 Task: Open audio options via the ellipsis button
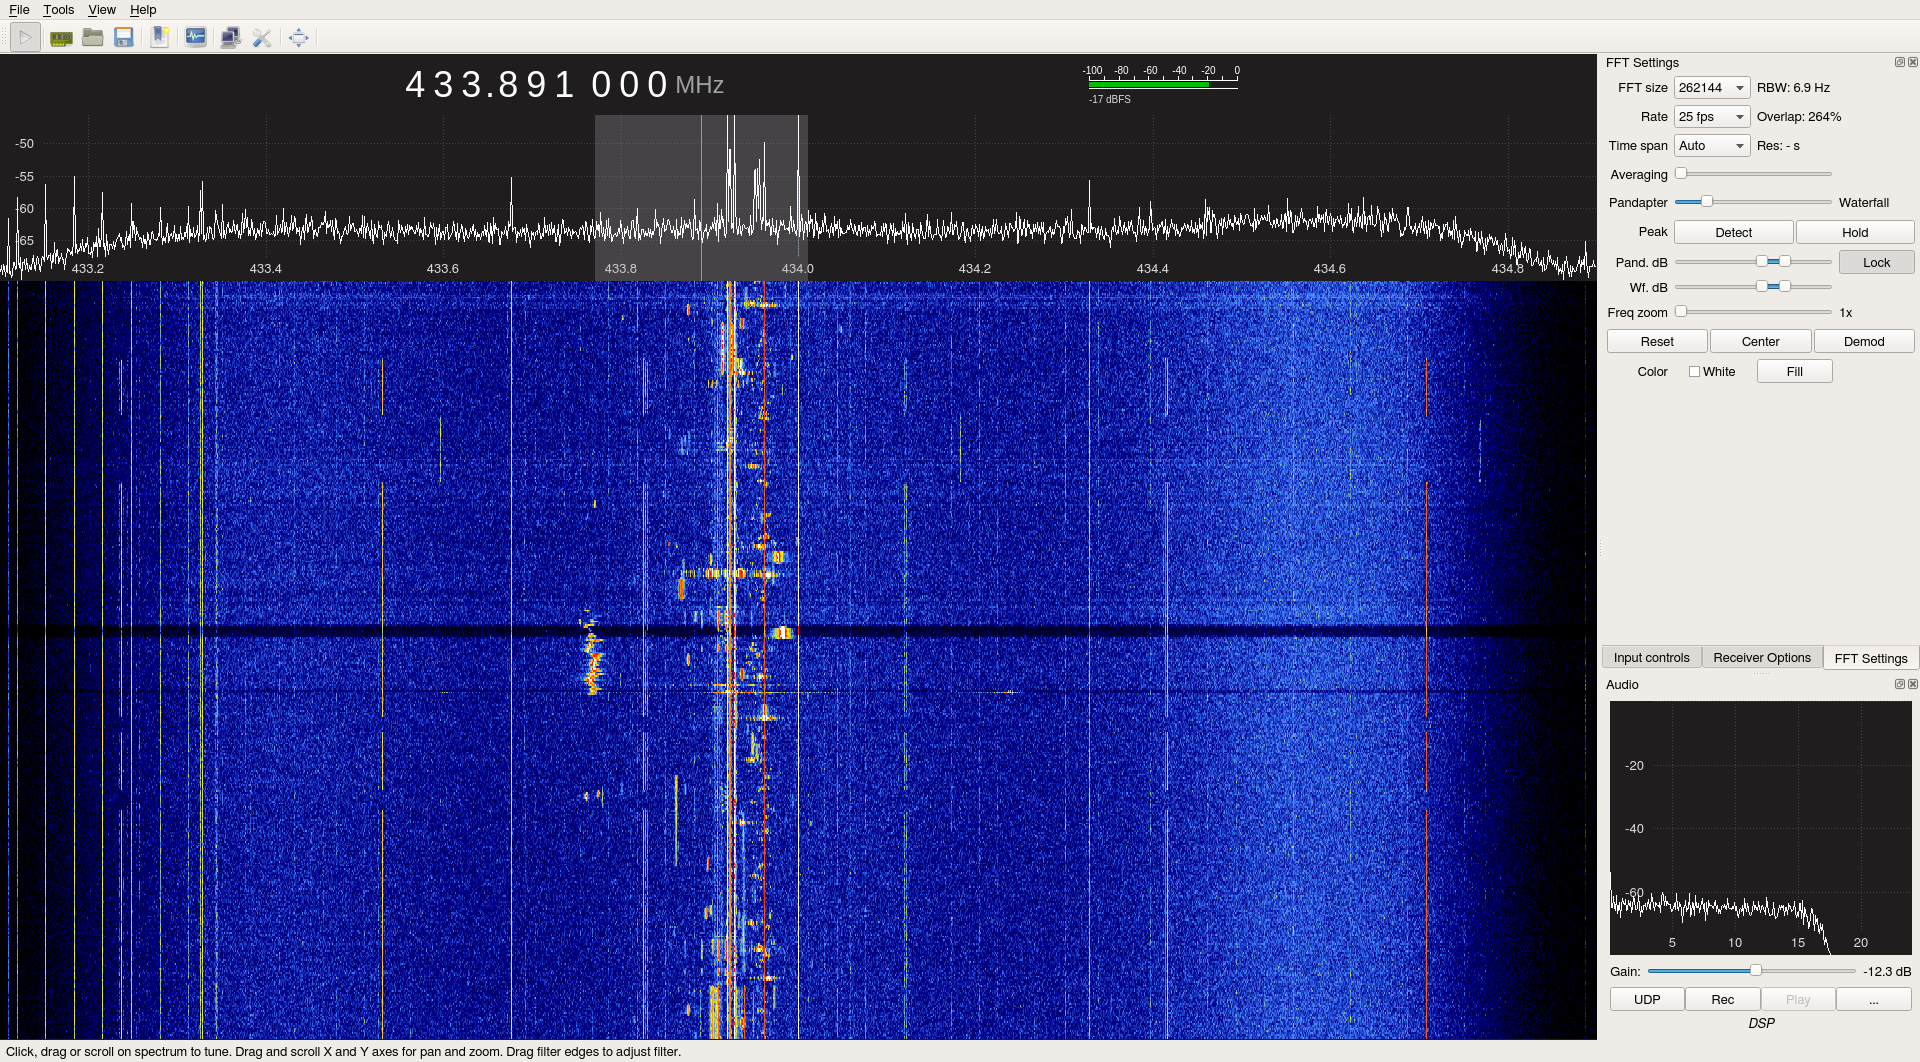pos(1873,999)
